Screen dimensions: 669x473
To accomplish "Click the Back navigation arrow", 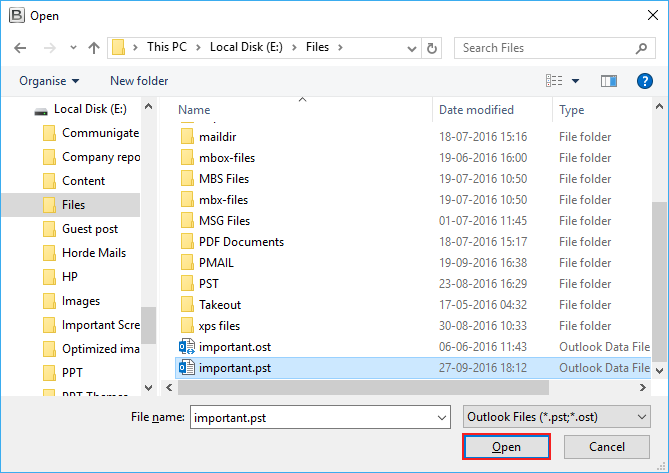I will tap(20, 48).
